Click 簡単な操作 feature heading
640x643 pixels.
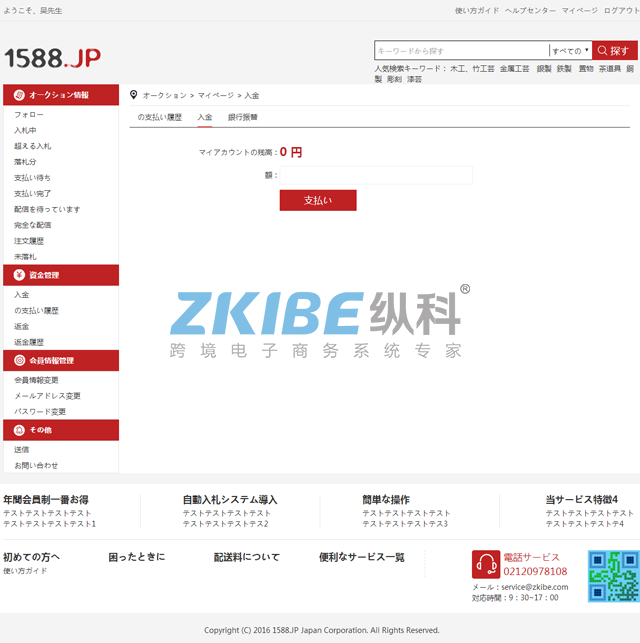point(386,499)
